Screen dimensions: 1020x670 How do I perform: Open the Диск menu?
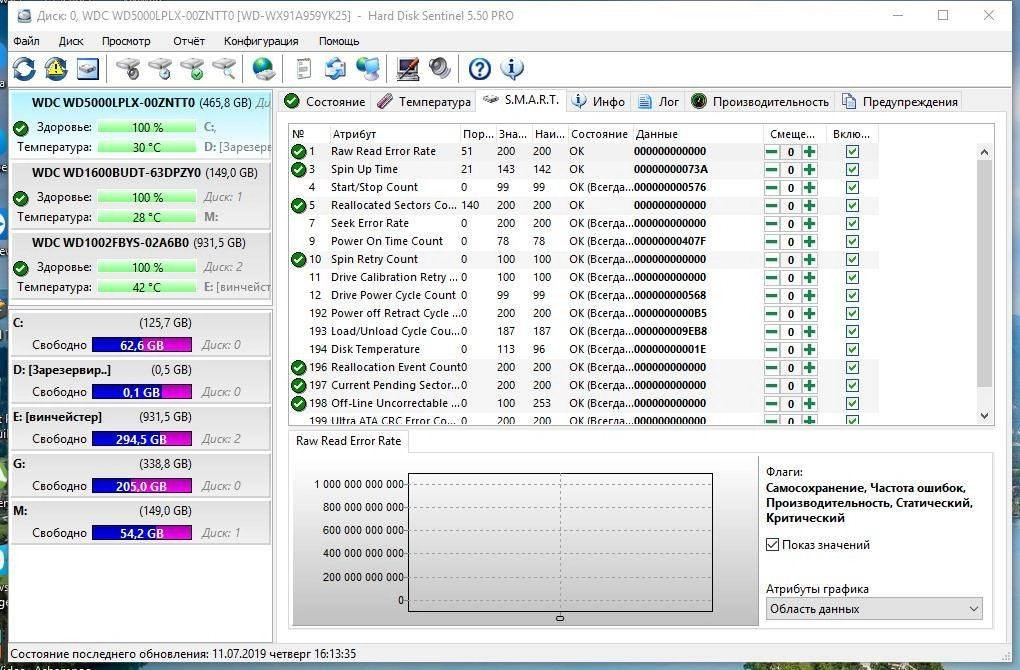[x=71, y=41]
